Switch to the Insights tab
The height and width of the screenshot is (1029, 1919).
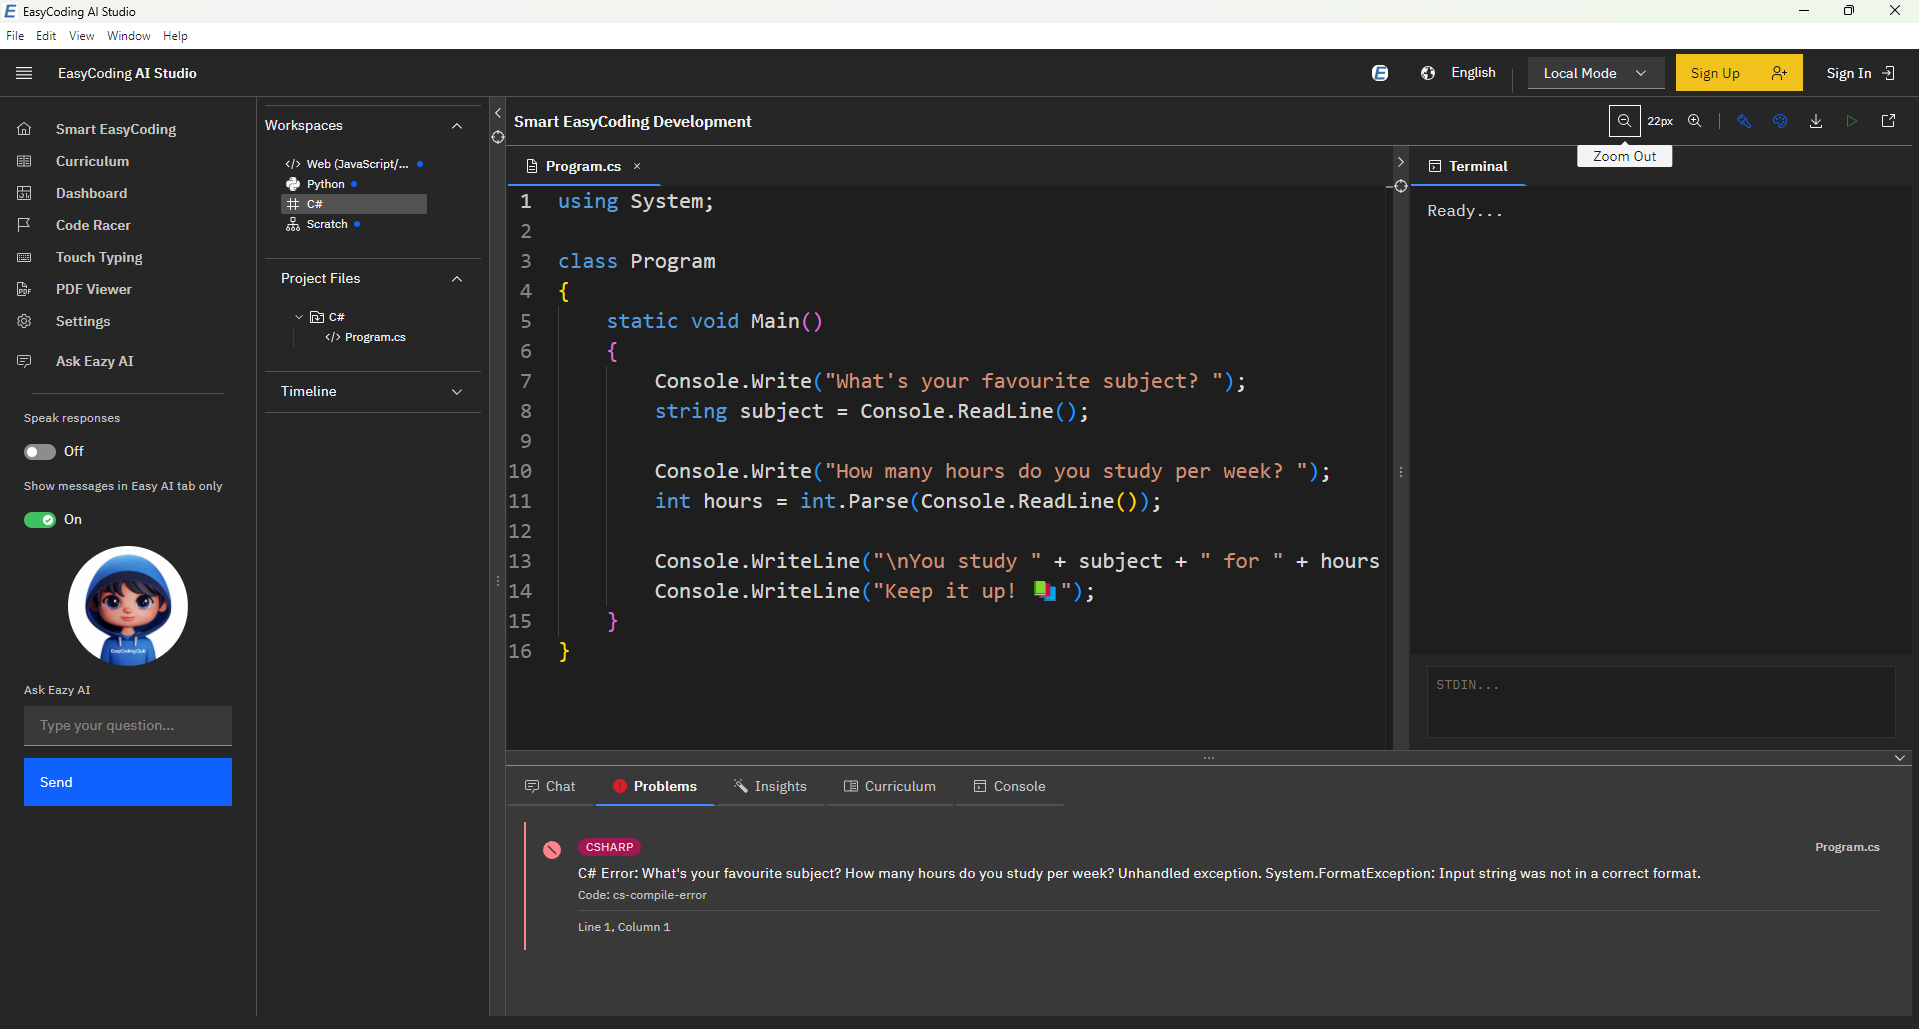click(770, 786)
